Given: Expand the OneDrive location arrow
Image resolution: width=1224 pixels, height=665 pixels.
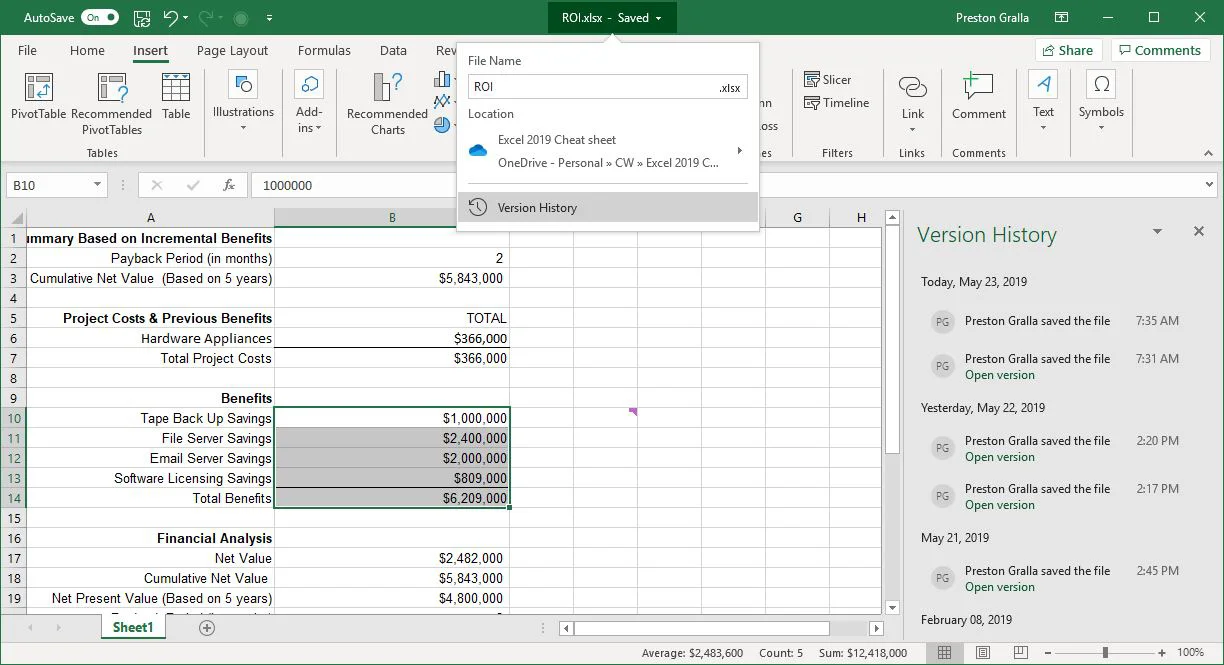Looking at the screenshot, I should [x=740, y=151].
